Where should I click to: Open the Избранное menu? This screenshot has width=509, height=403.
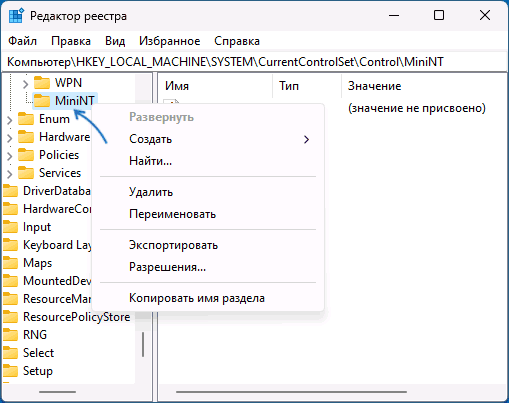170,41
